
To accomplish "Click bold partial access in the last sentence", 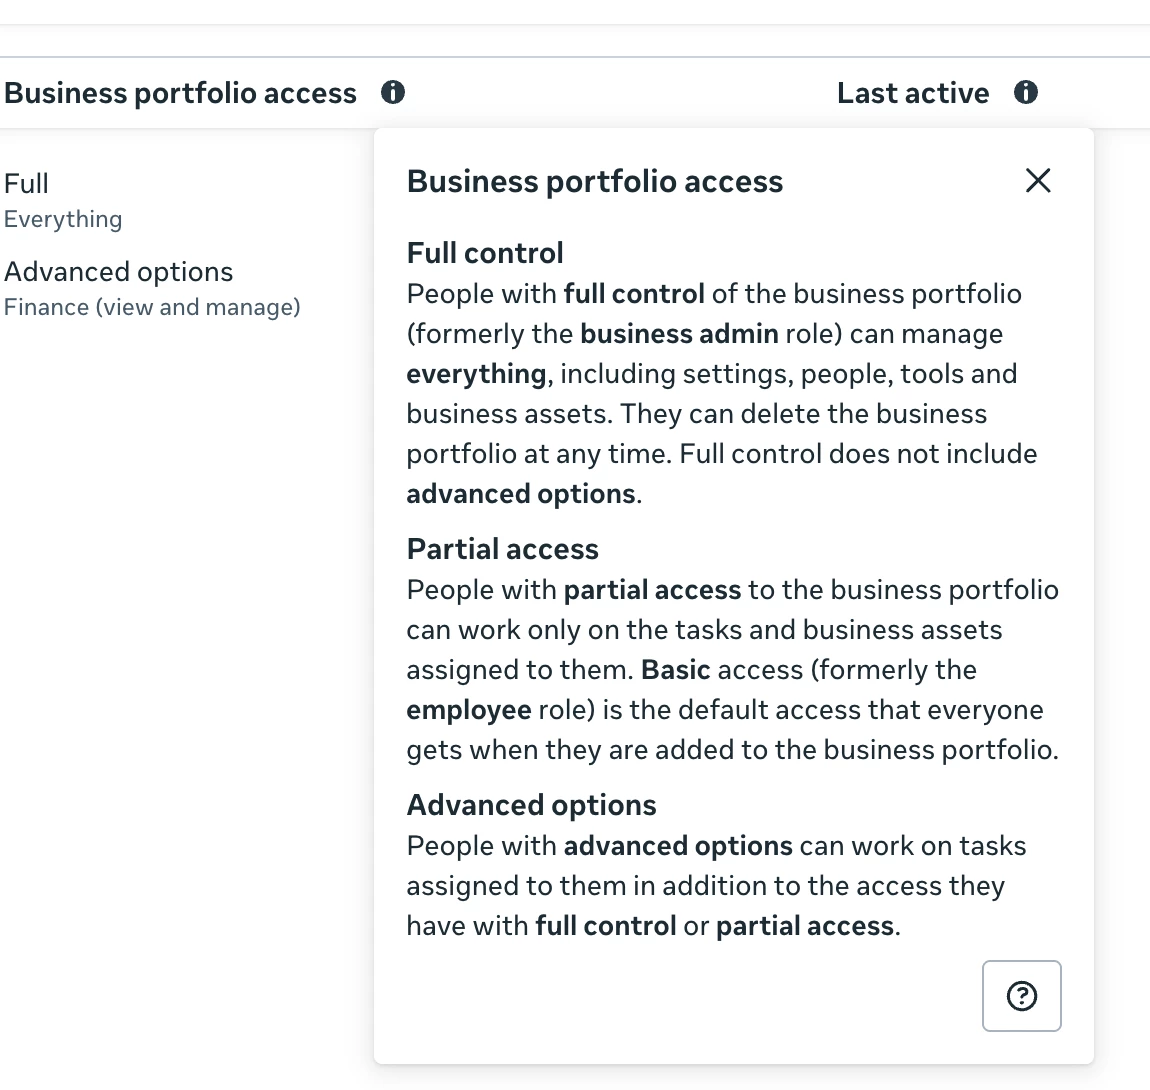I will (x=805, y=926).
